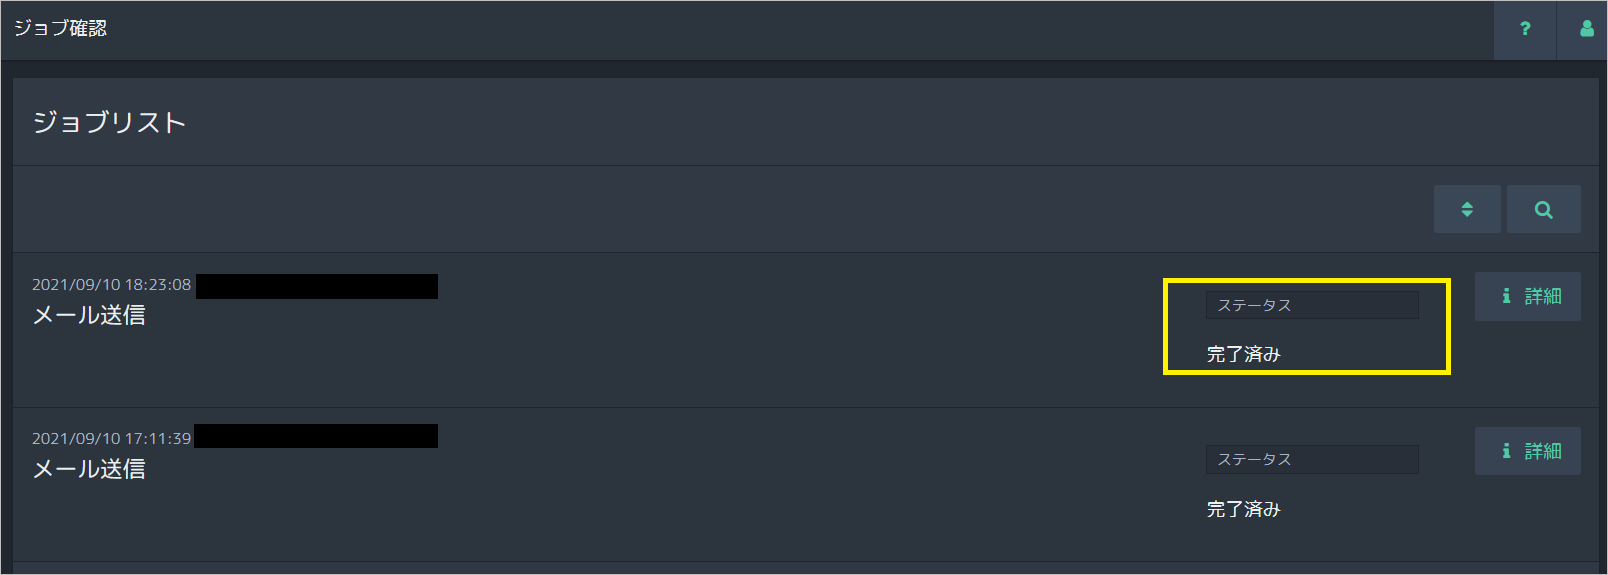1608x575 pixels.
Task: Click the info icon on first 詳細 button
Action: point(1506,296)
